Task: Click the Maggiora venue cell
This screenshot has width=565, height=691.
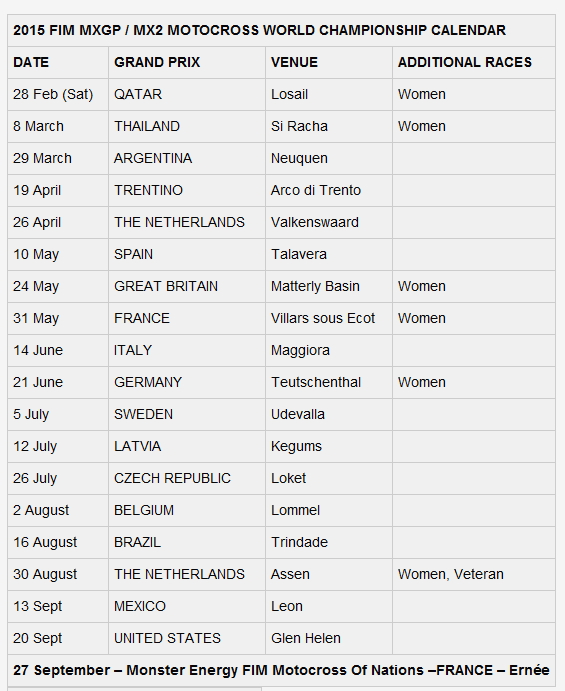Action: click(329, 350)
